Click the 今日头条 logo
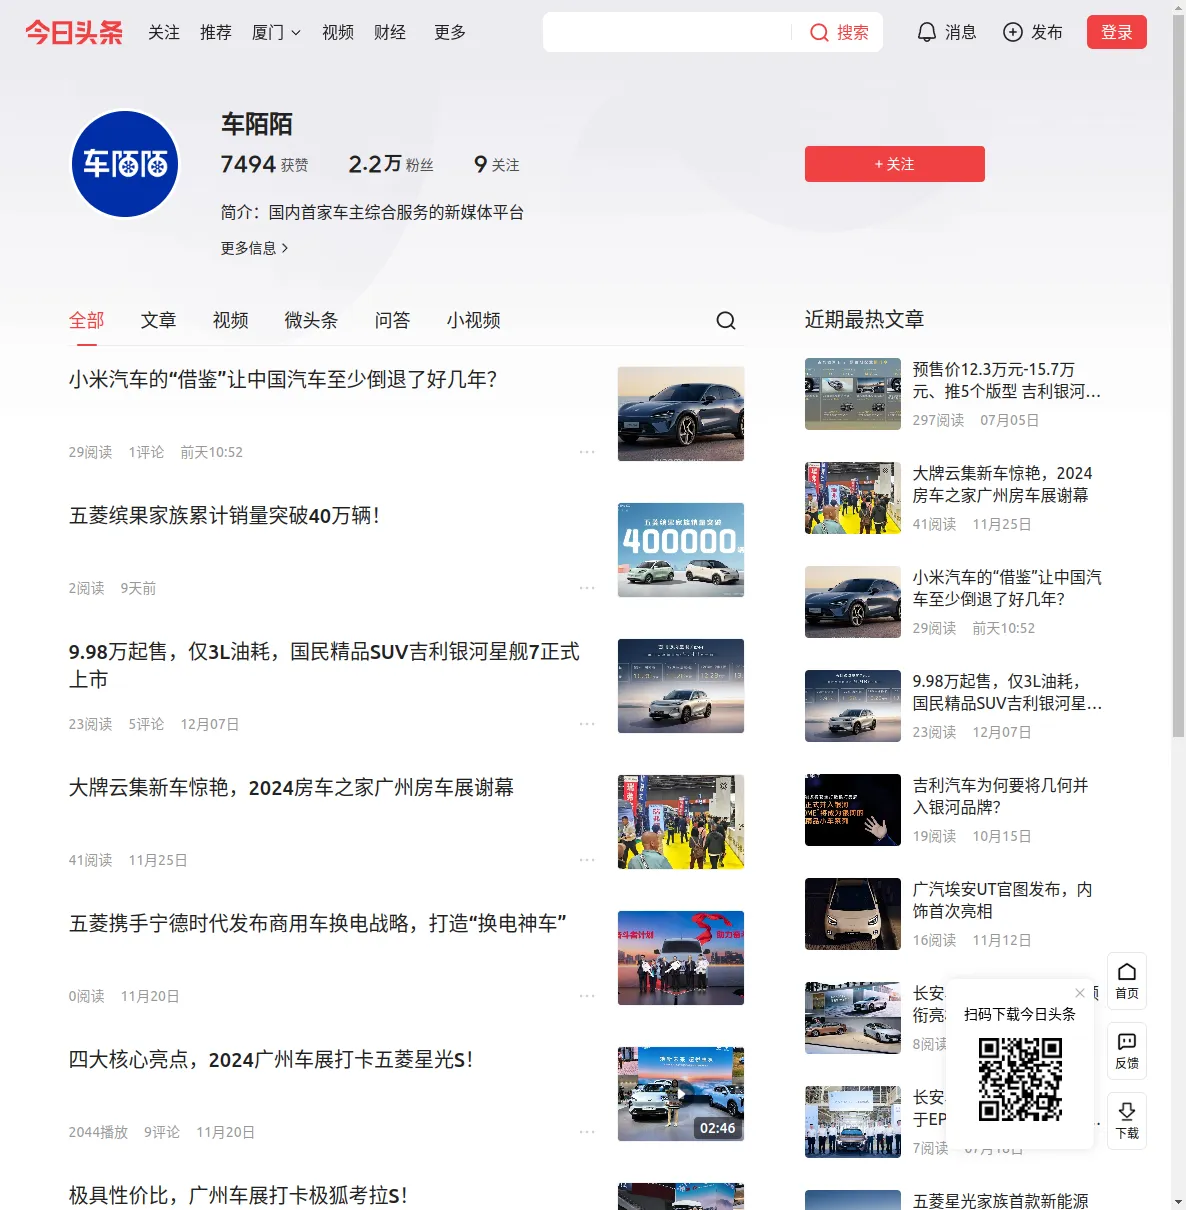The image size is (1186, 1210). (x=74, y=32)
